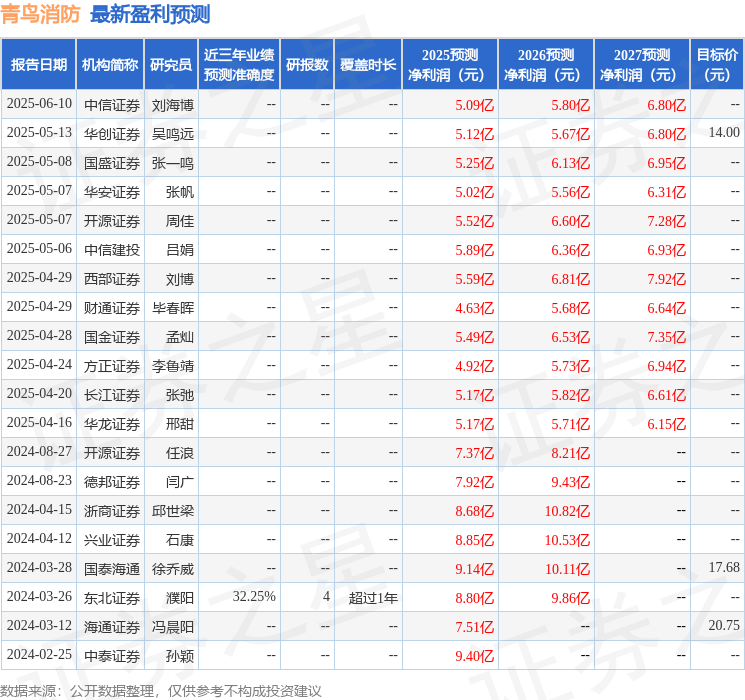Click the 研究员 column header
This screenshot has height=700, width=745.
(171, 65)
